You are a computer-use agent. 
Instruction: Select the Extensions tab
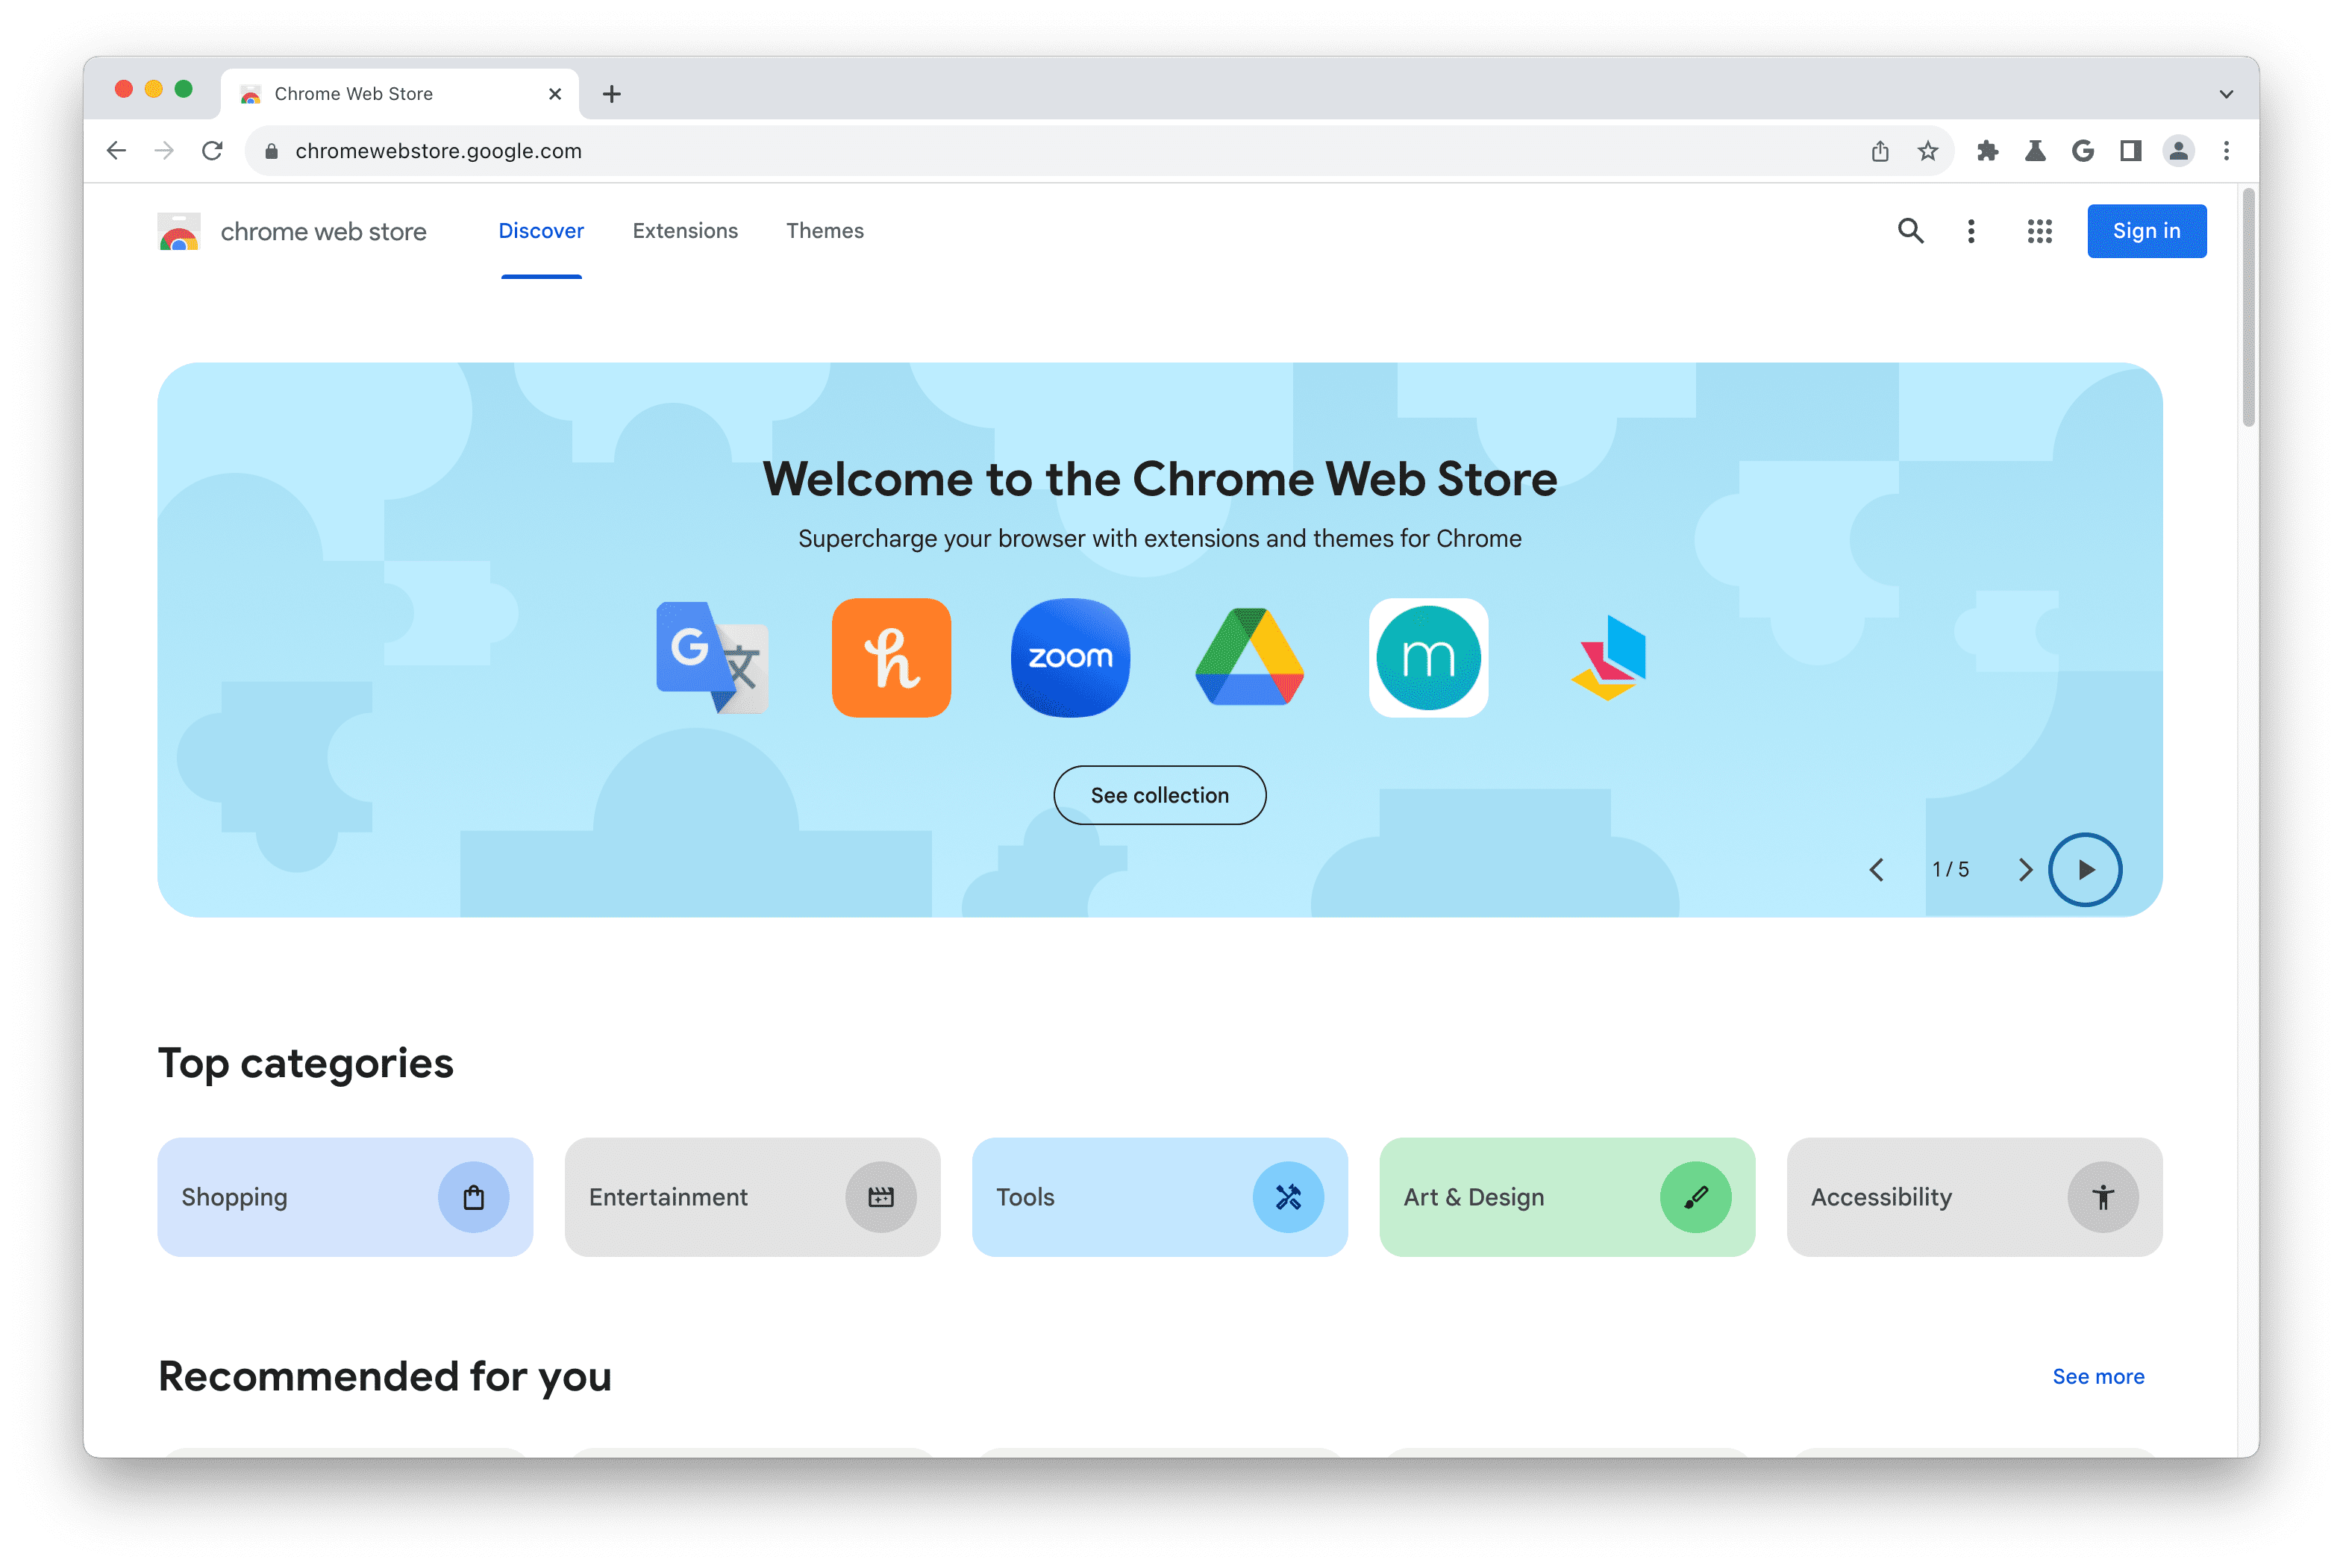[x=684, y=229]
